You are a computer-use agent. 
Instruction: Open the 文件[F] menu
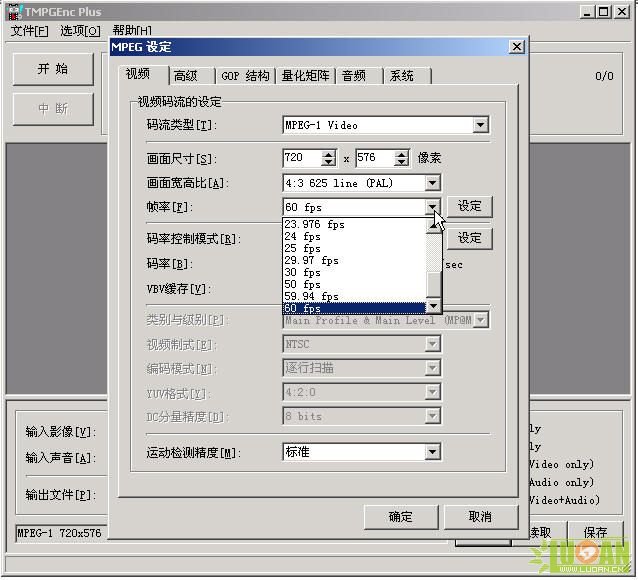click(x=29, y=31)
